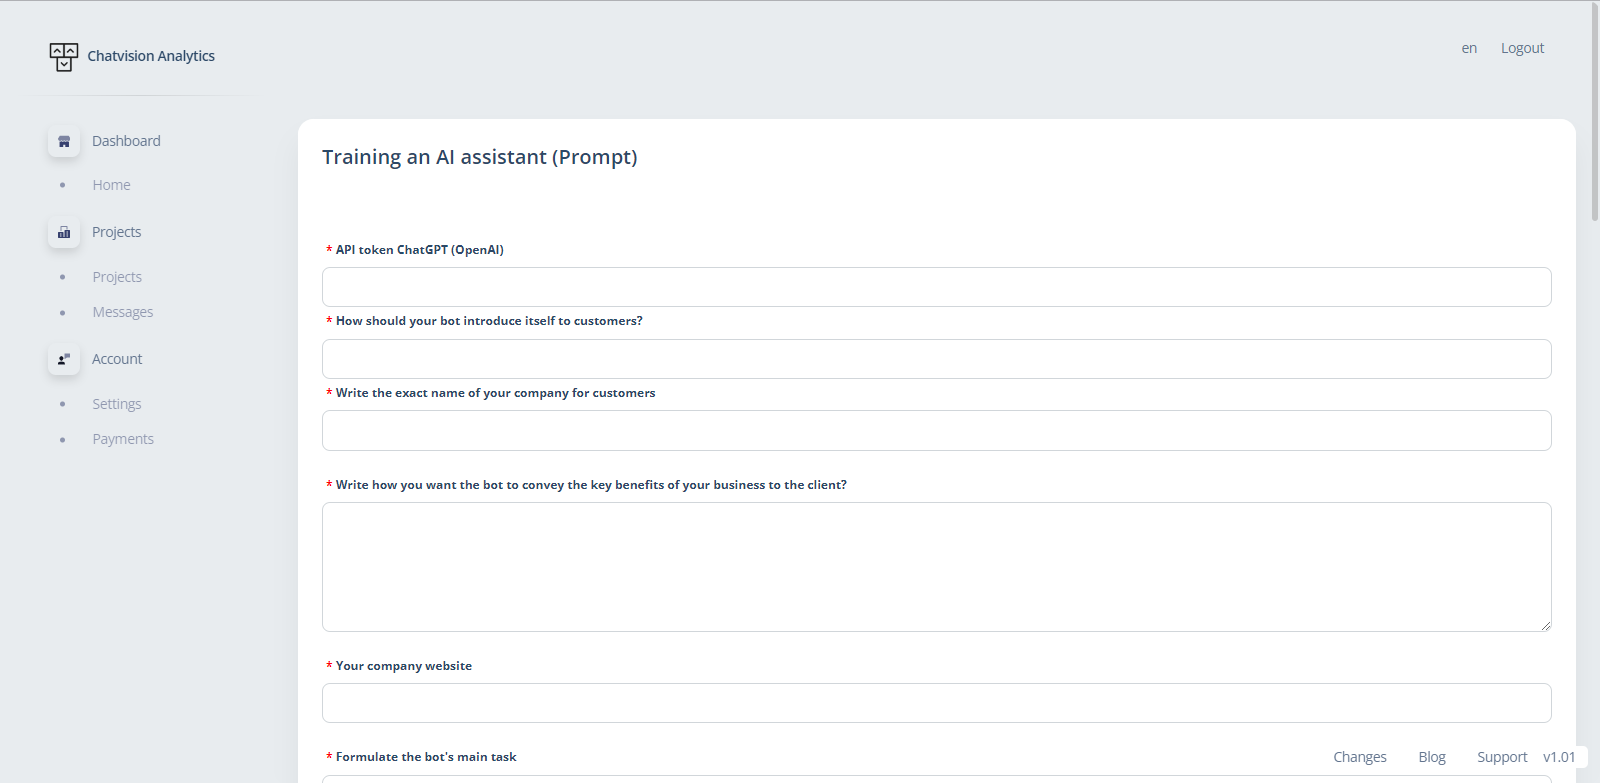Click the 'Your company website' label
This screenshot has height=783, width=1600.
click(x=404, y=666)
